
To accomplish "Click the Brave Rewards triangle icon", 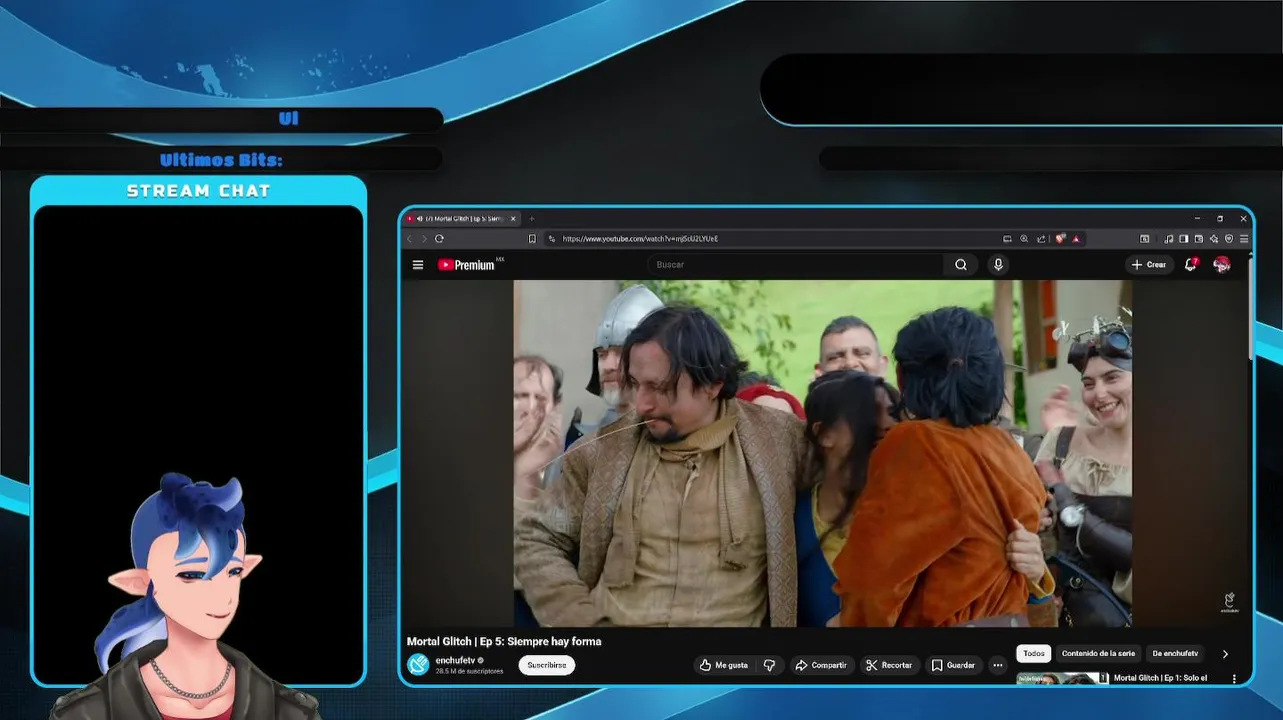I will (1076, 239).
